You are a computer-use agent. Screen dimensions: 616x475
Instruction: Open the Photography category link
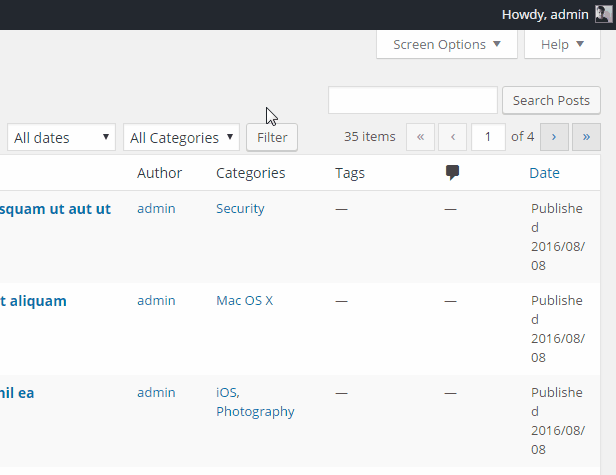coord(255,411)
